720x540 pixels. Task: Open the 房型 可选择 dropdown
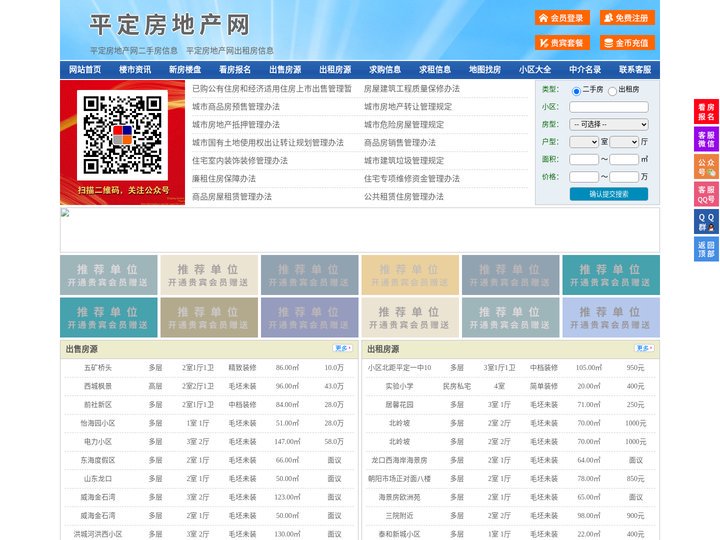609,124
